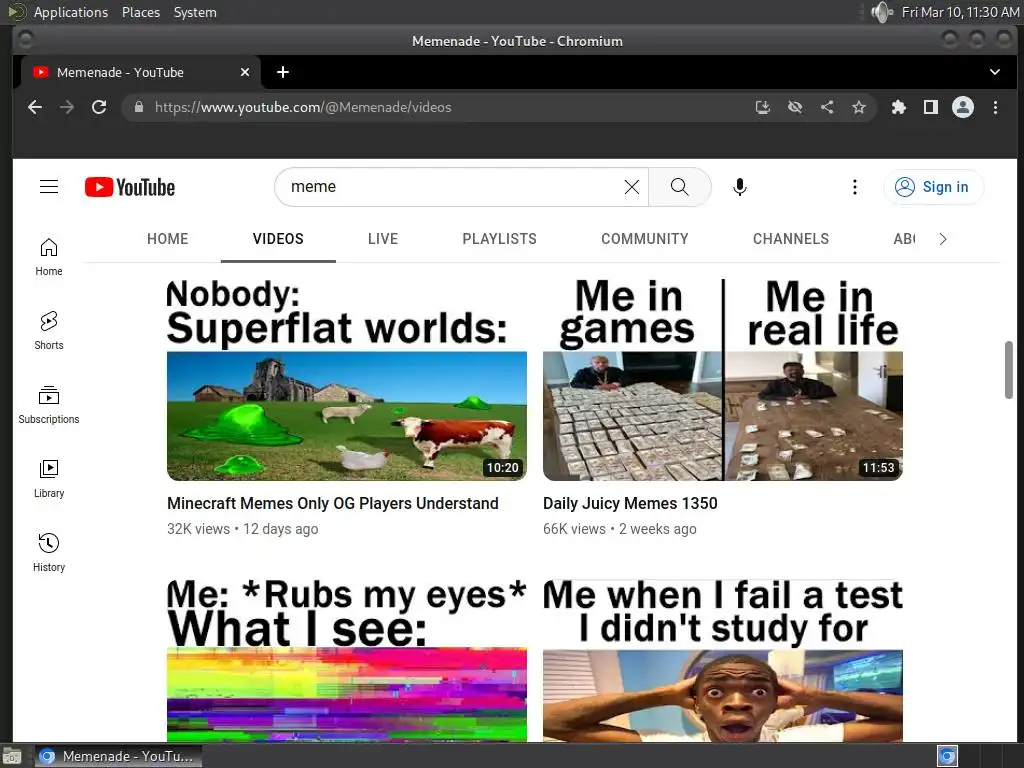This screenshot has width=1024, height=768.
Task: Switch to the LIVE channel tab
Action: 383,239
